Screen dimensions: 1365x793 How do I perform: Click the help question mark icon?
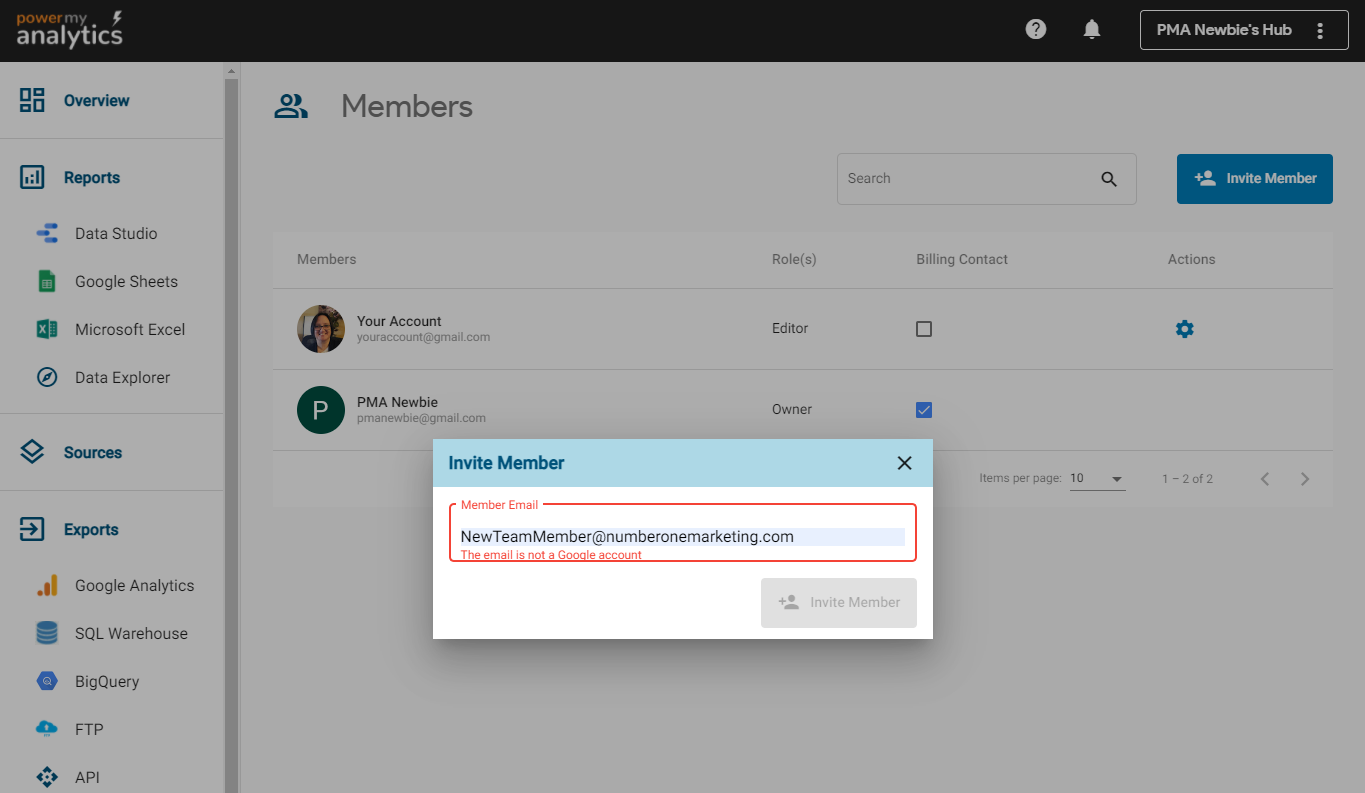[1036, 30]
